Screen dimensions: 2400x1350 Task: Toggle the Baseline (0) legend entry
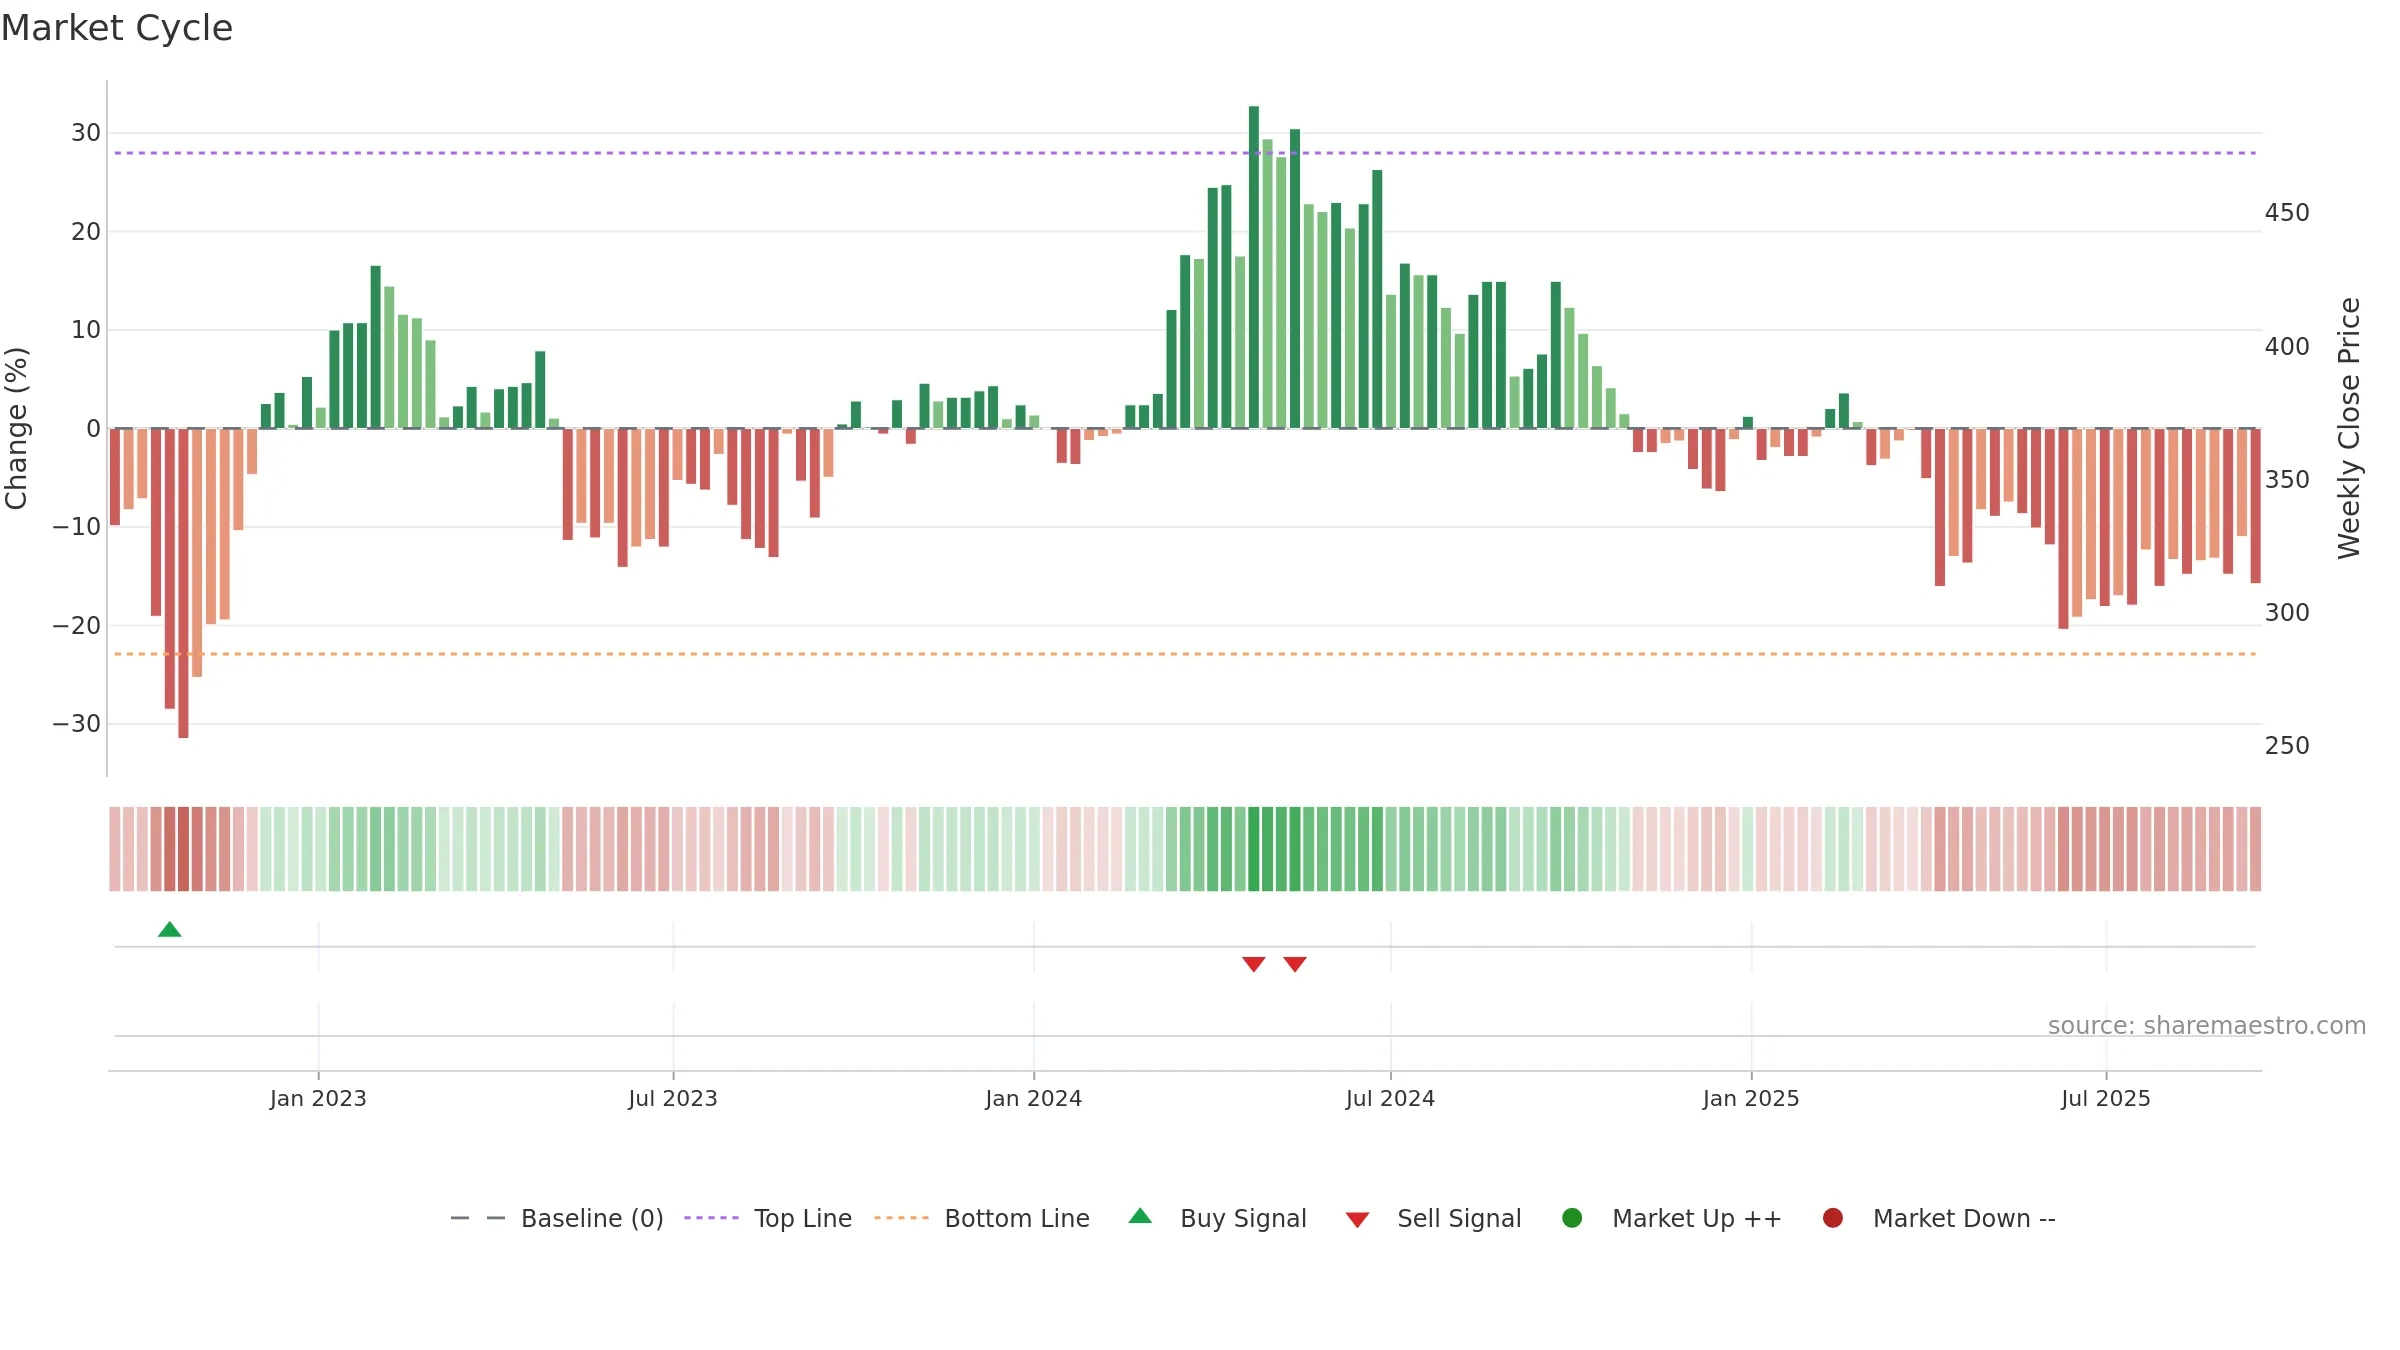[x=557, y=1218]
